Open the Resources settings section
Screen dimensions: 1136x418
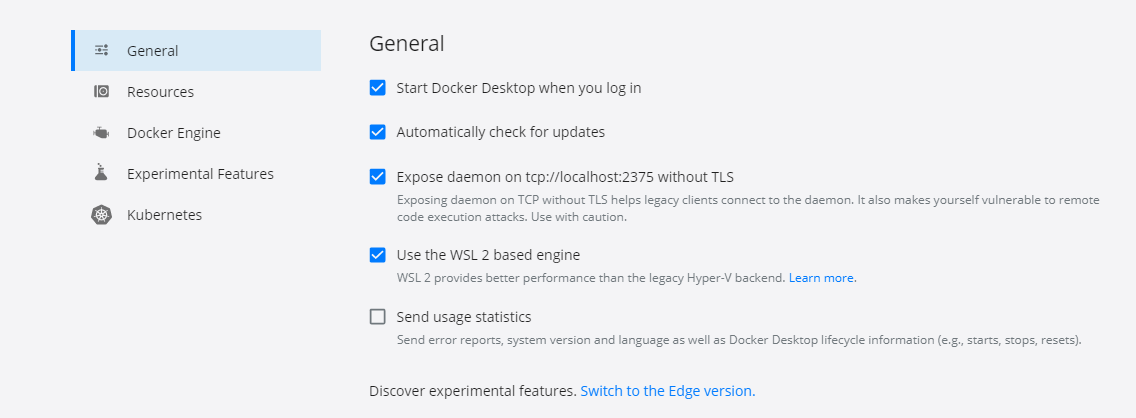point(196,92)
